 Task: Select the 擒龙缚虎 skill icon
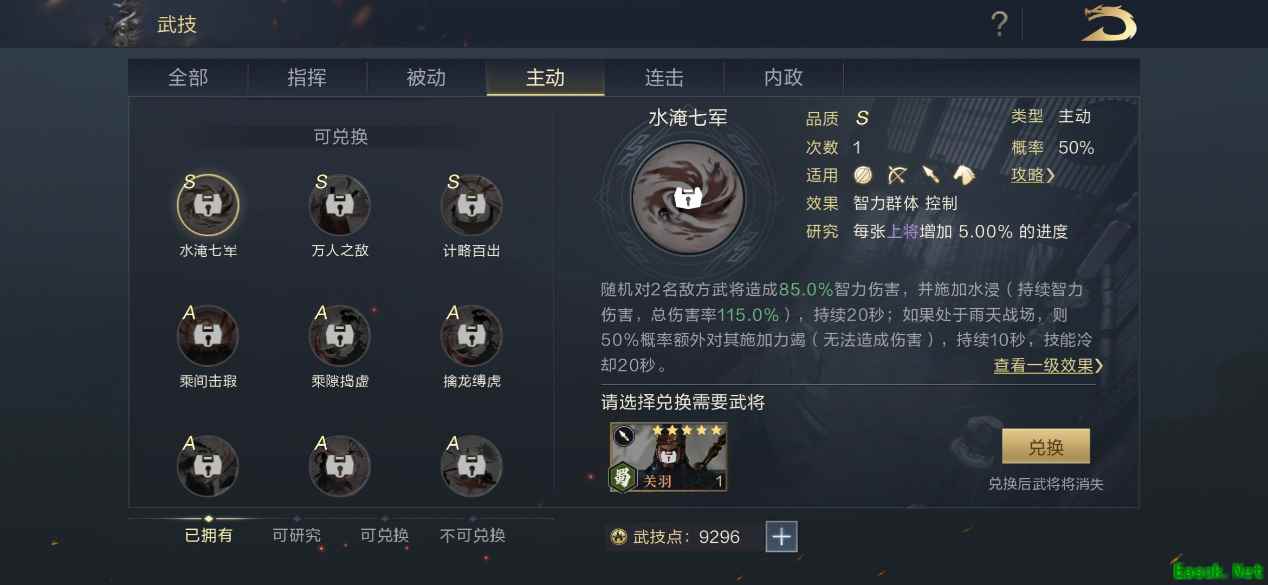click(x=471, y=336)
